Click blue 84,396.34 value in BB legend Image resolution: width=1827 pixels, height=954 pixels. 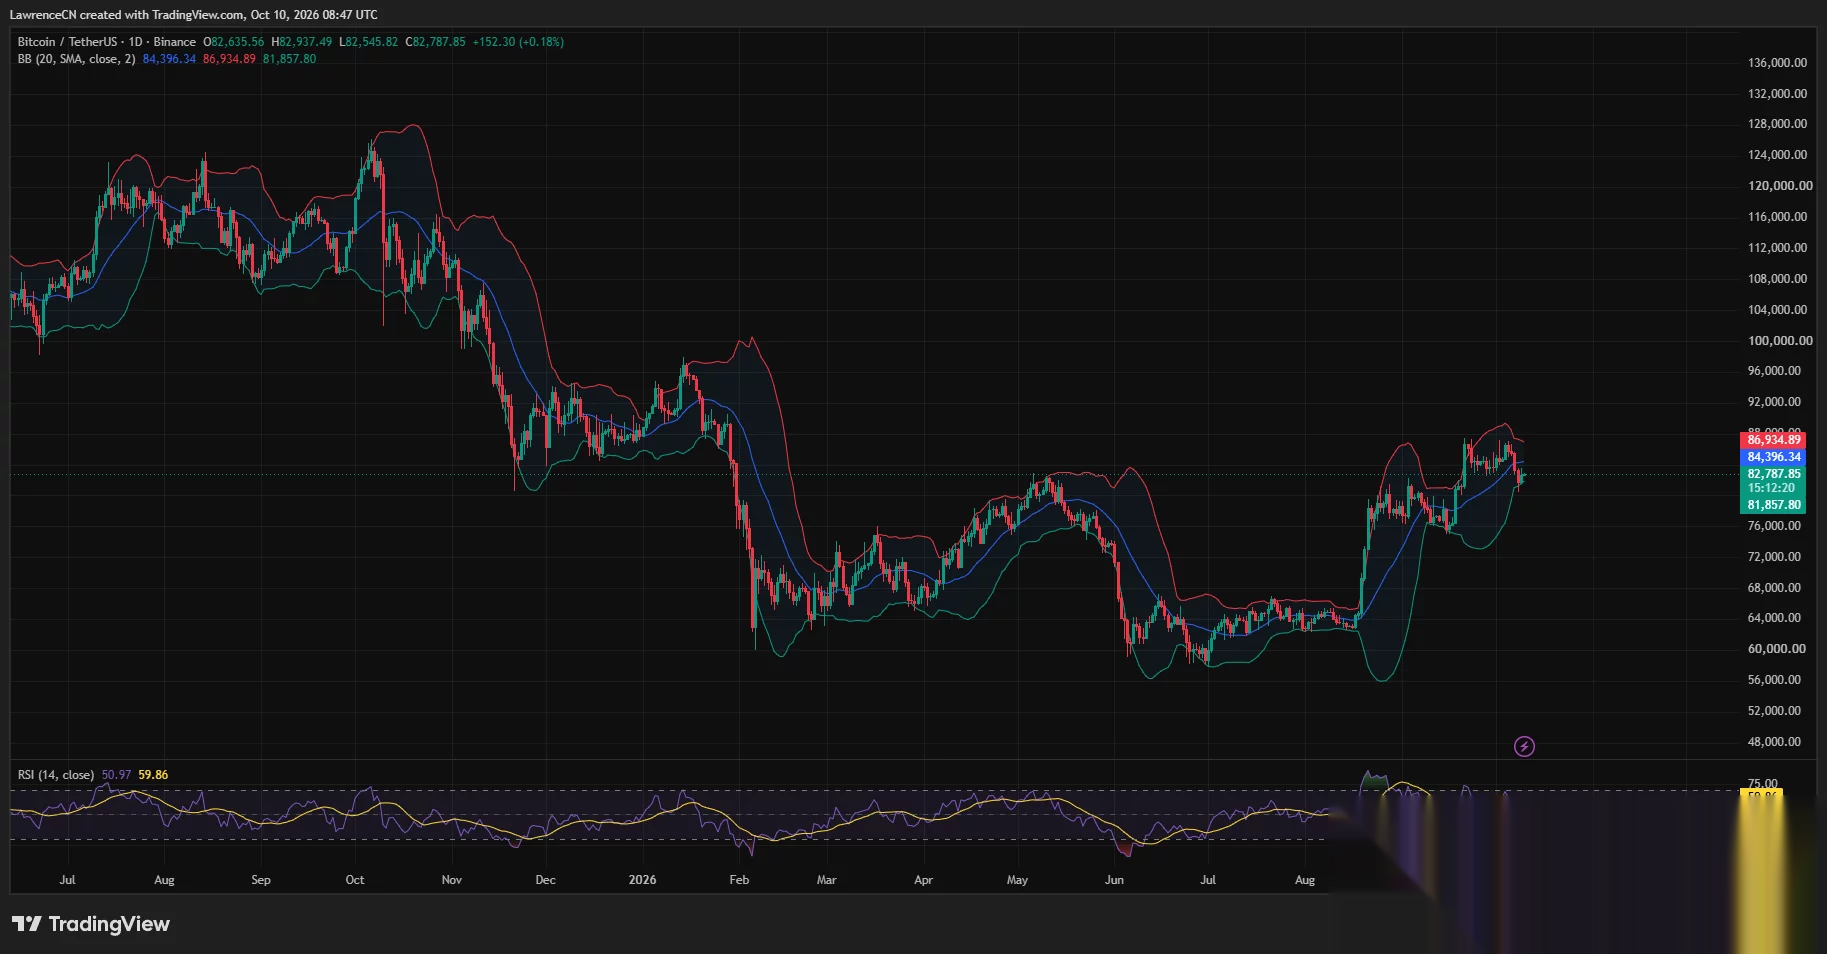(169, 59)
